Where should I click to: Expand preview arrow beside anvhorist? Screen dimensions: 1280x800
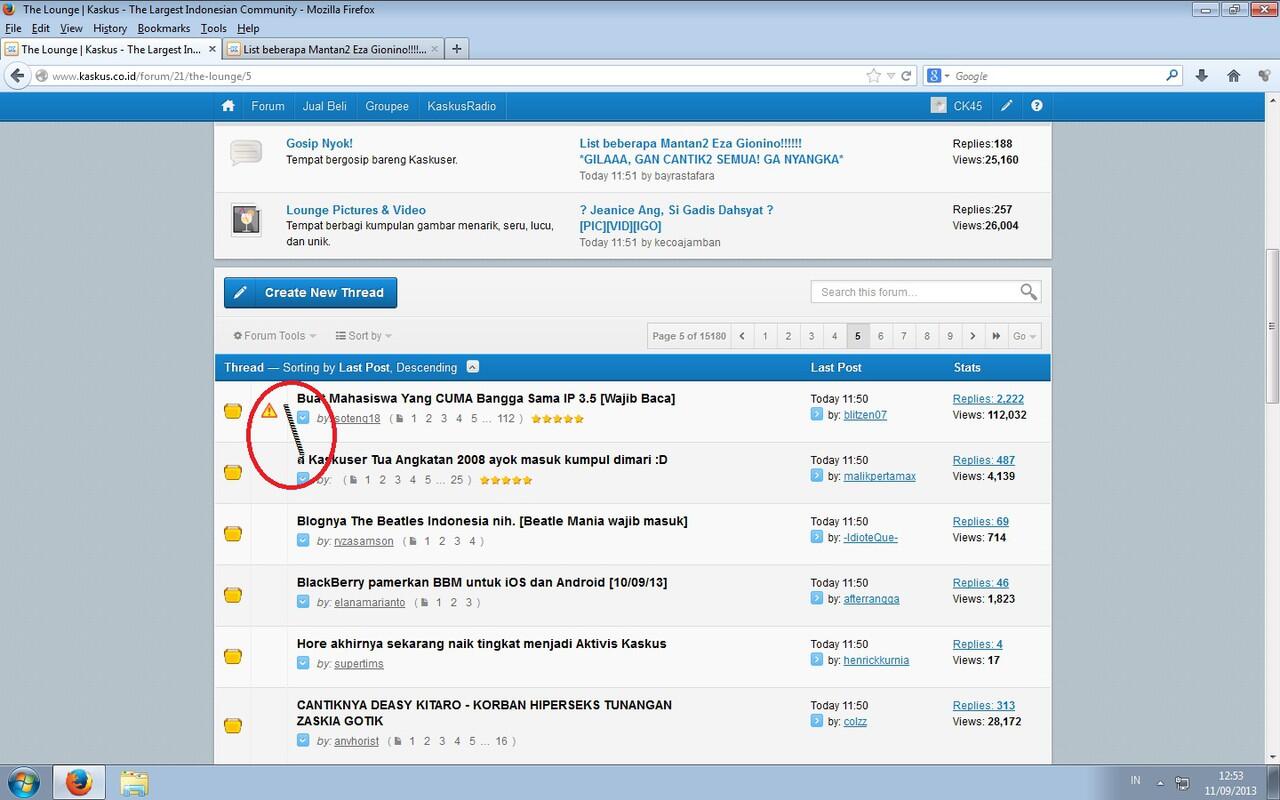tap(303, 741)
